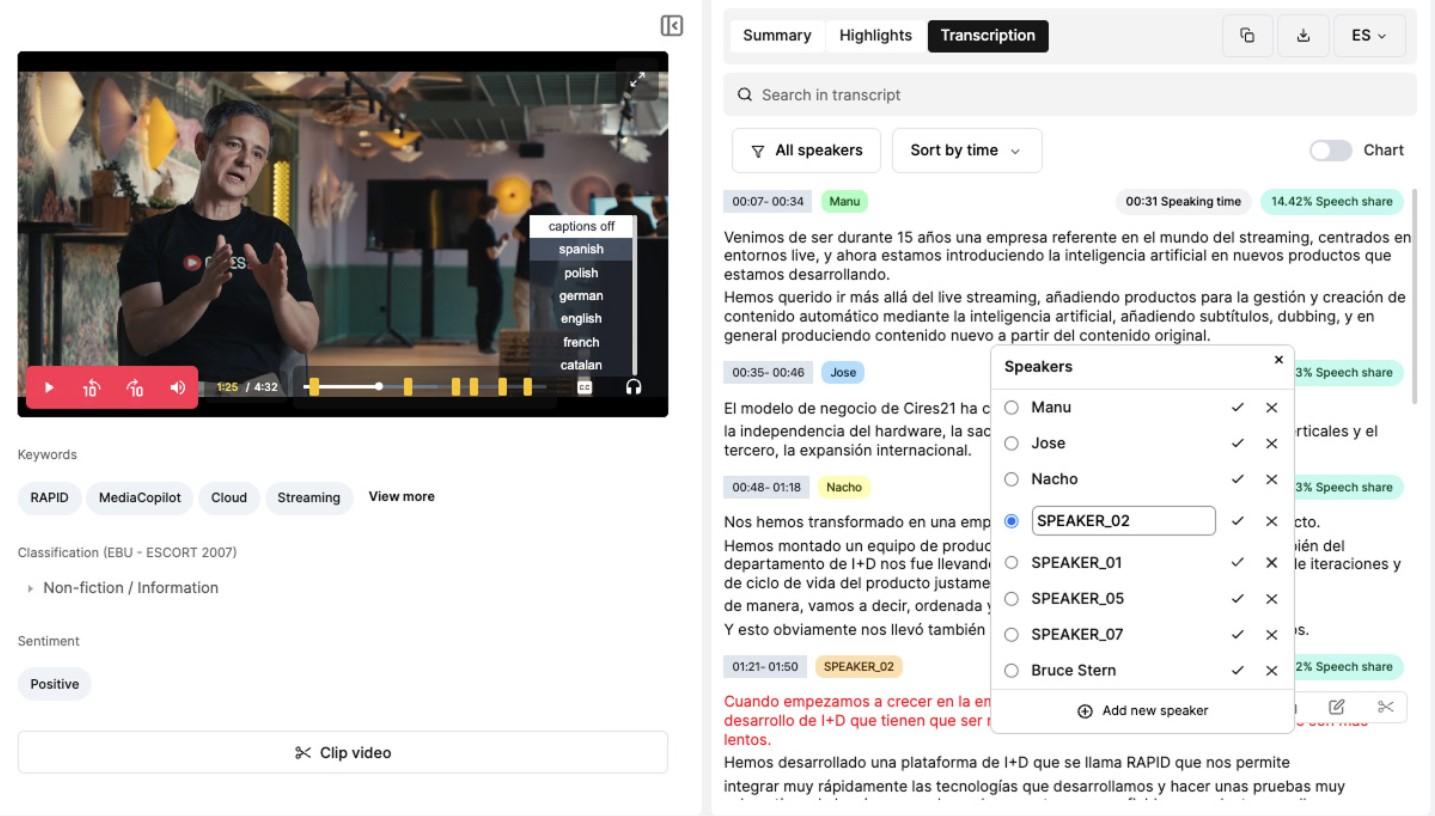1435x816 pixels.
Task: Rewind video 10 seconds
Action: (x=91, y=388)
